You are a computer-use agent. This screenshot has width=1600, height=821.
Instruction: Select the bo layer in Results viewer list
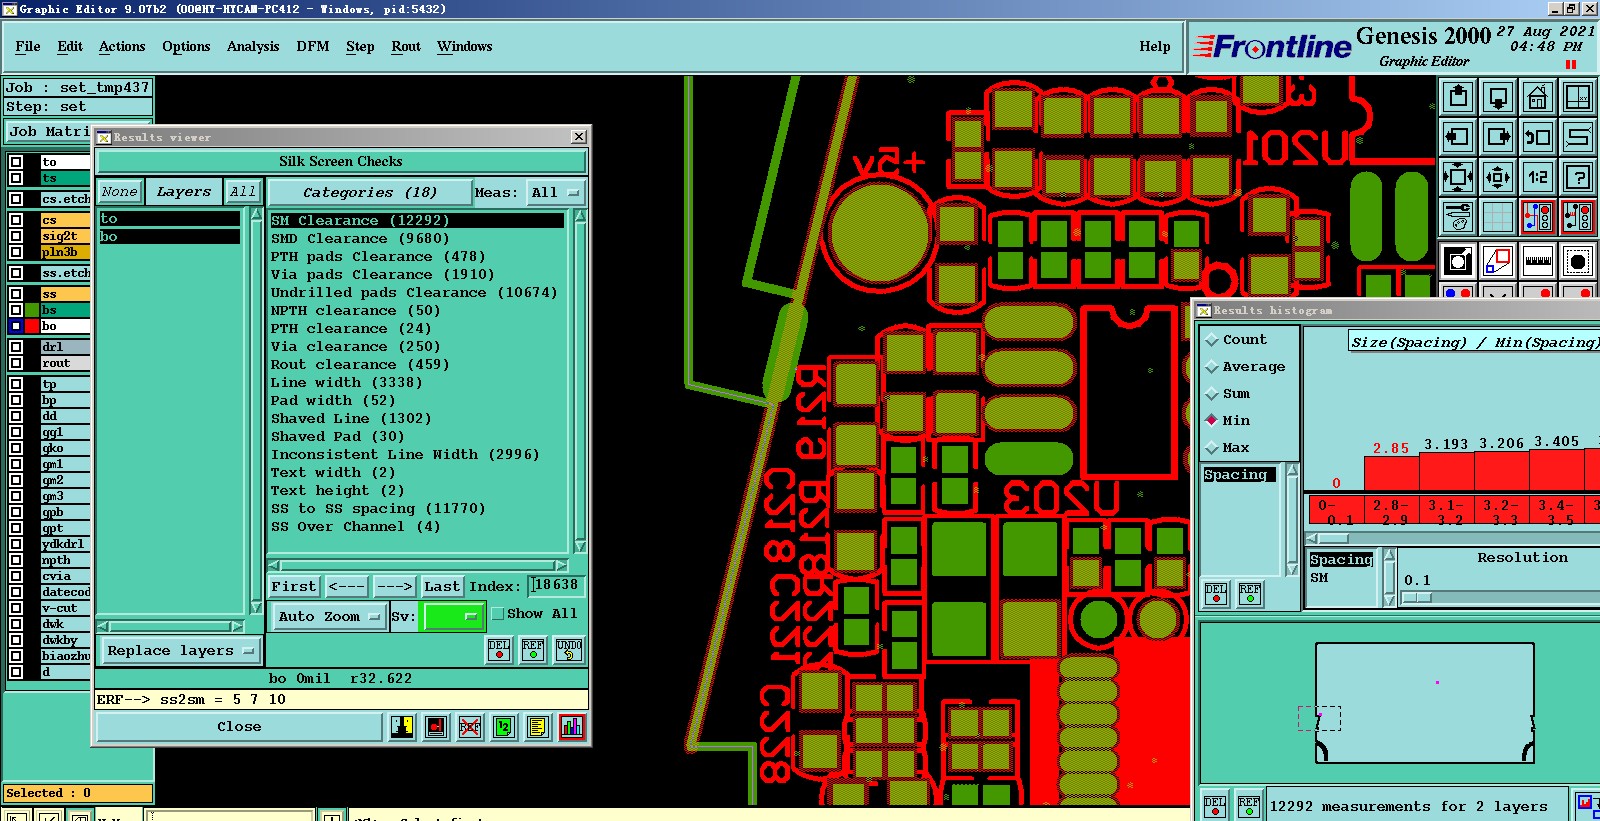169,237
